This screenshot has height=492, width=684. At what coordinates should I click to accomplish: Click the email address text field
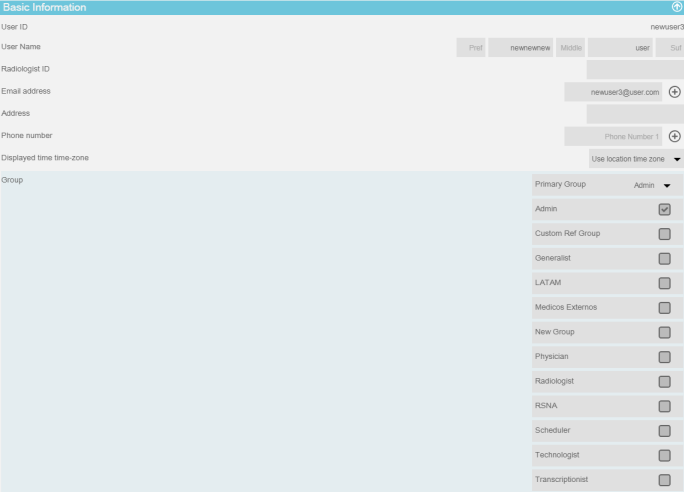pos(613,92)
